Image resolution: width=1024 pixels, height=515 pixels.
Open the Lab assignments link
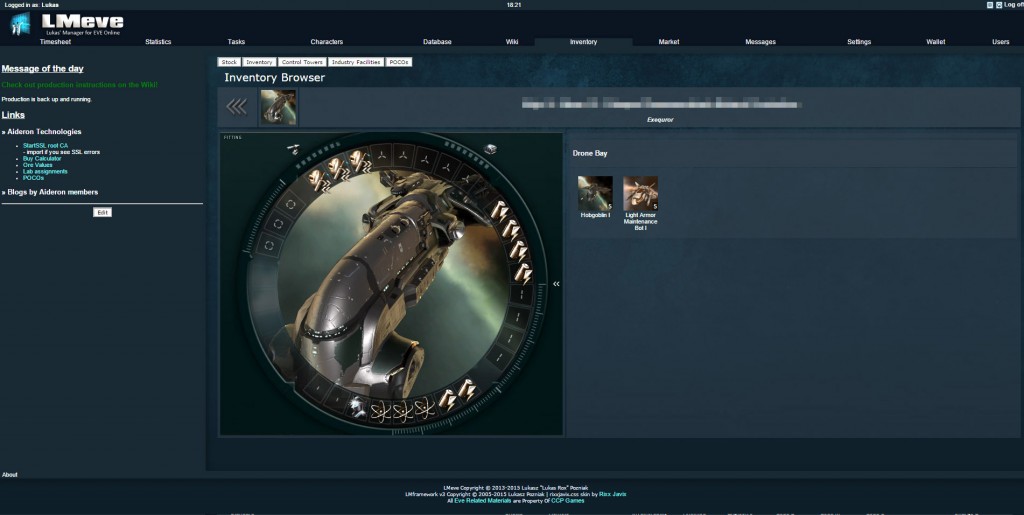tap(45, 172)
